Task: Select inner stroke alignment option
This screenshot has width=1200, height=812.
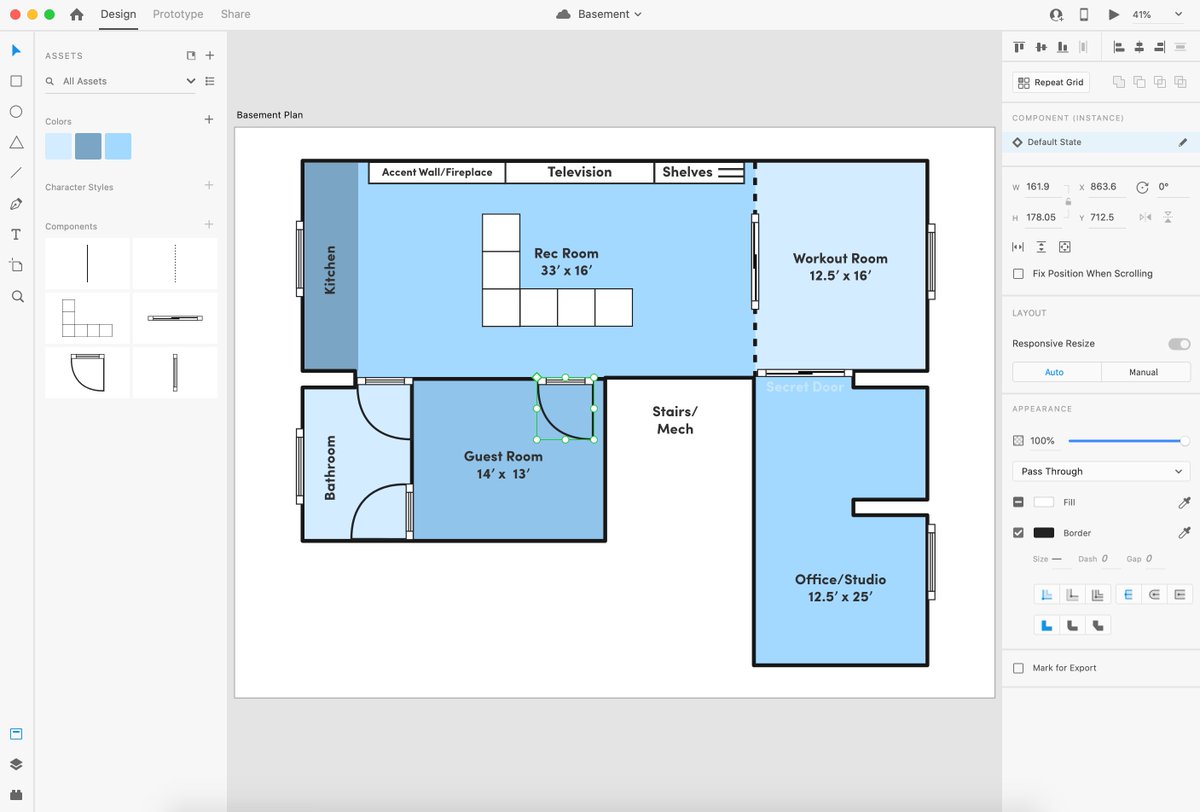Action: pos(1046,594)
